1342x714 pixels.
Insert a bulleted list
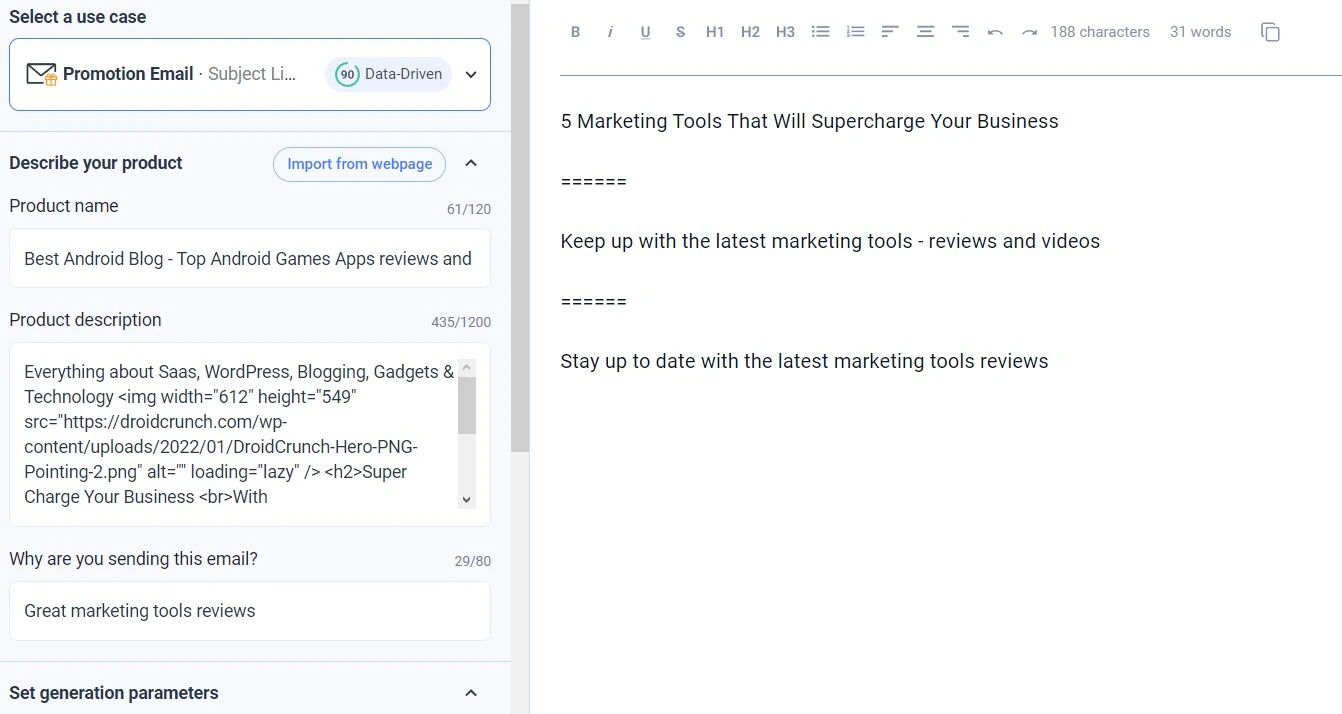(x=821, y=32)
